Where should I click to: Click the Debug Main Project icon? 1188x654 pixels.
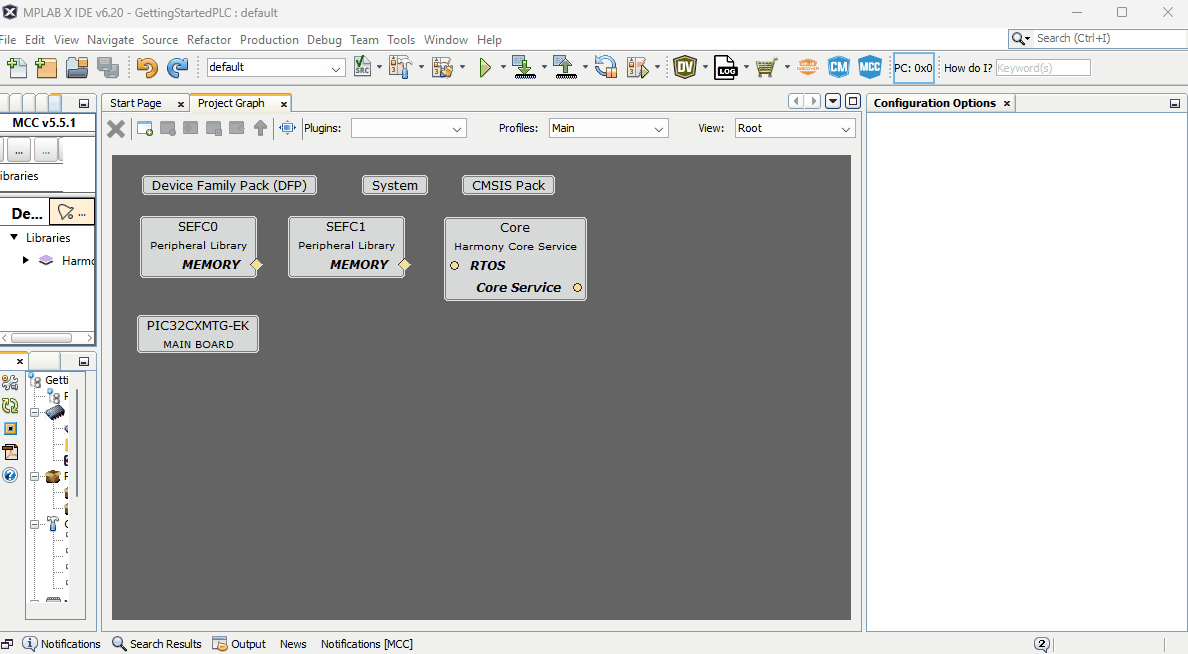[638, 67]
